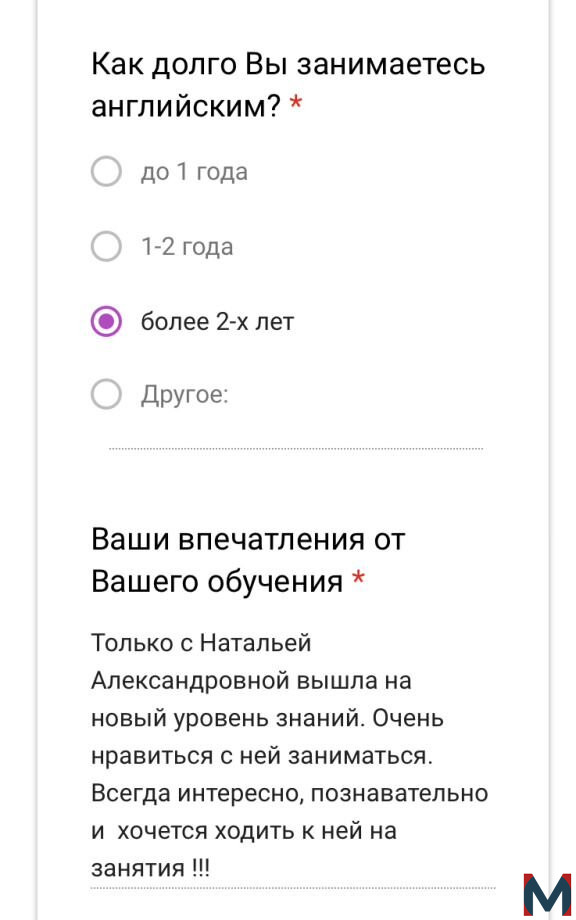Click the heading "Ваши впечатления от Вашего обучения"
The image size is (576, 920).
(248, 560)
